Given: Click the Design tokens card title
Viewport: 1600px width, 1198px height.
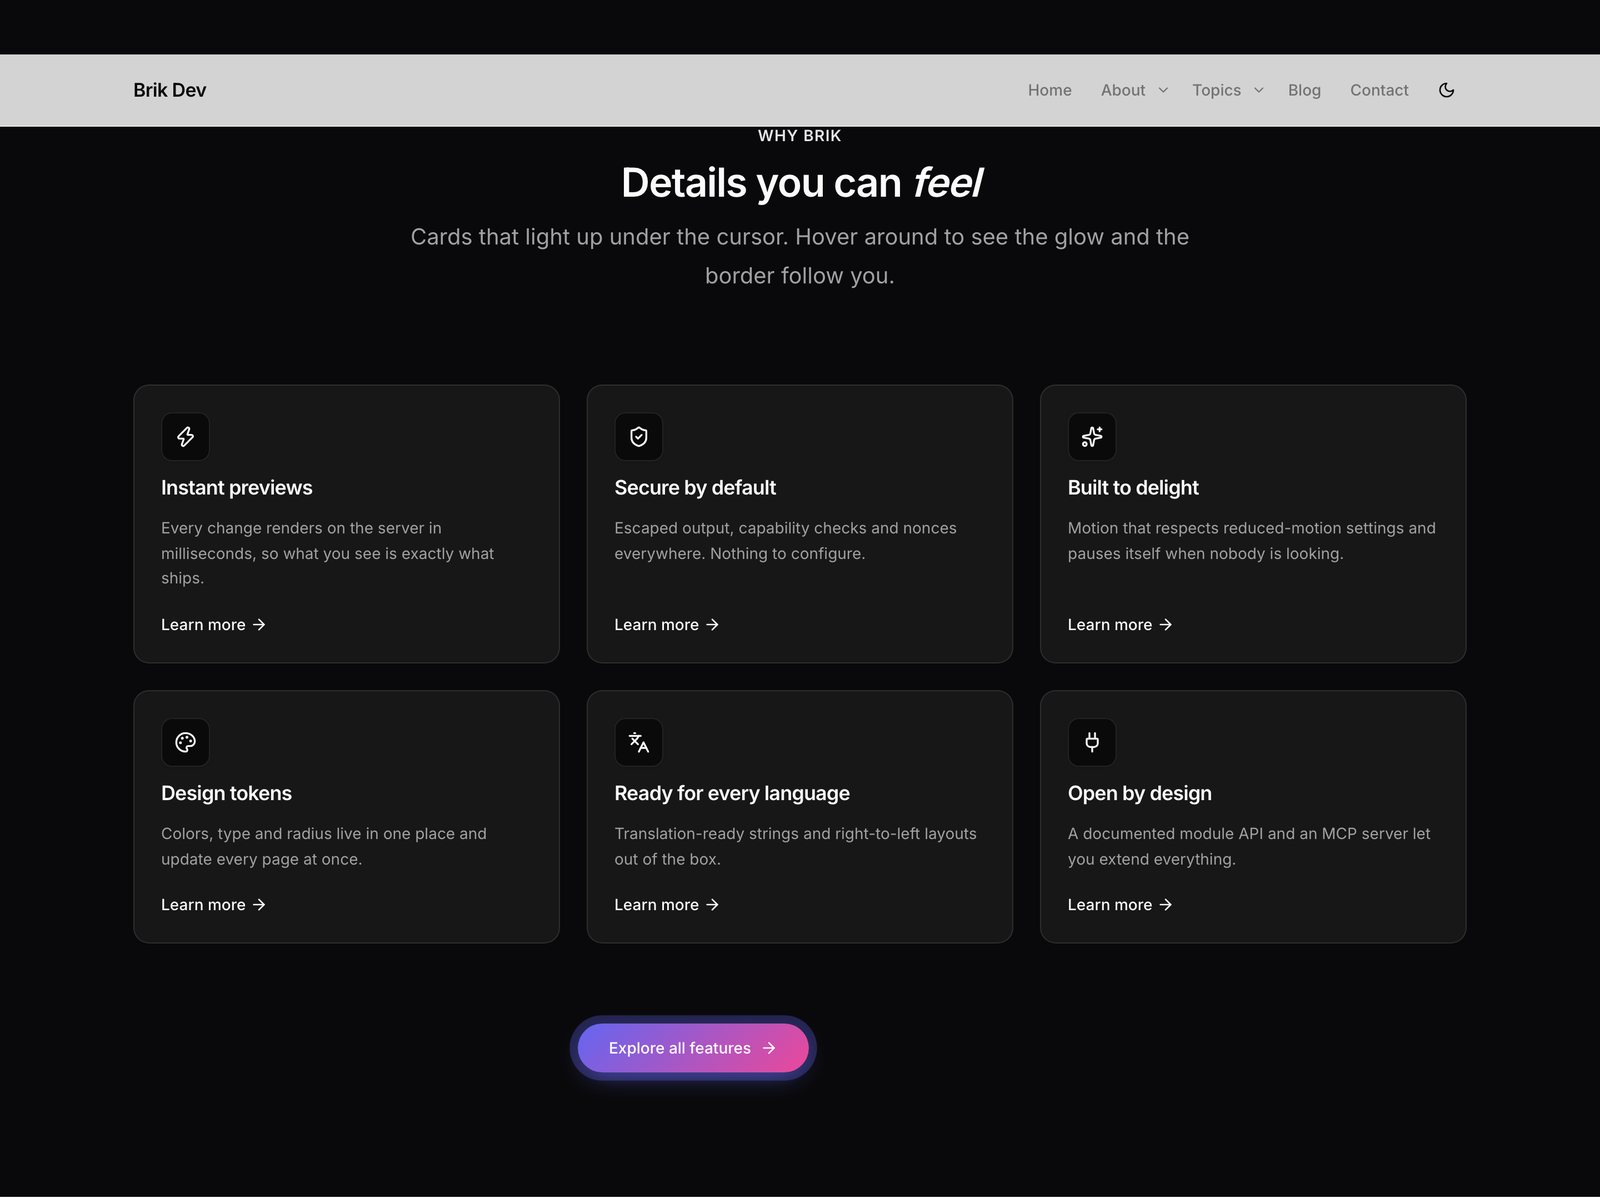Looking at the screenshot, I should click(226, 793).
